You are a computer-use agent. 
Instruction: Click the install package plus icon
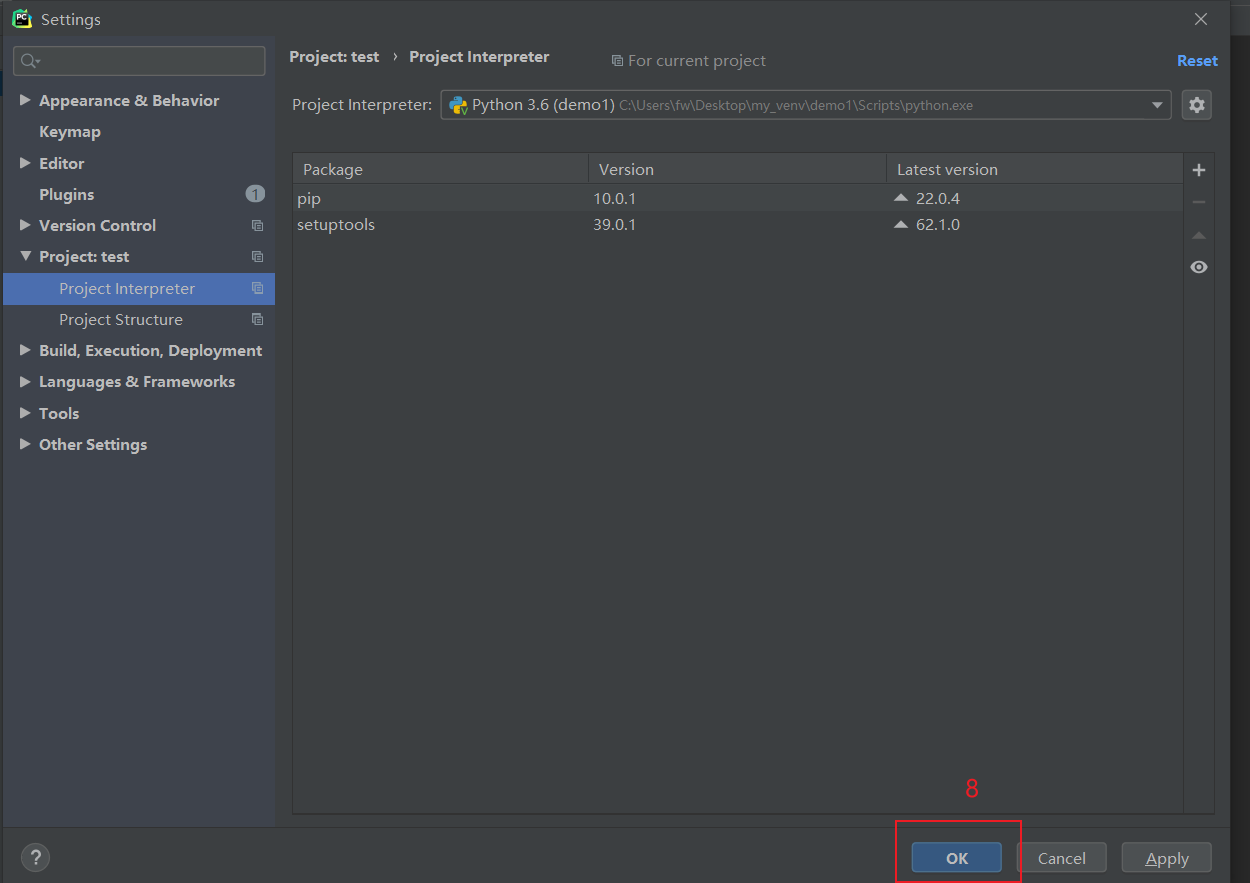1199,170
